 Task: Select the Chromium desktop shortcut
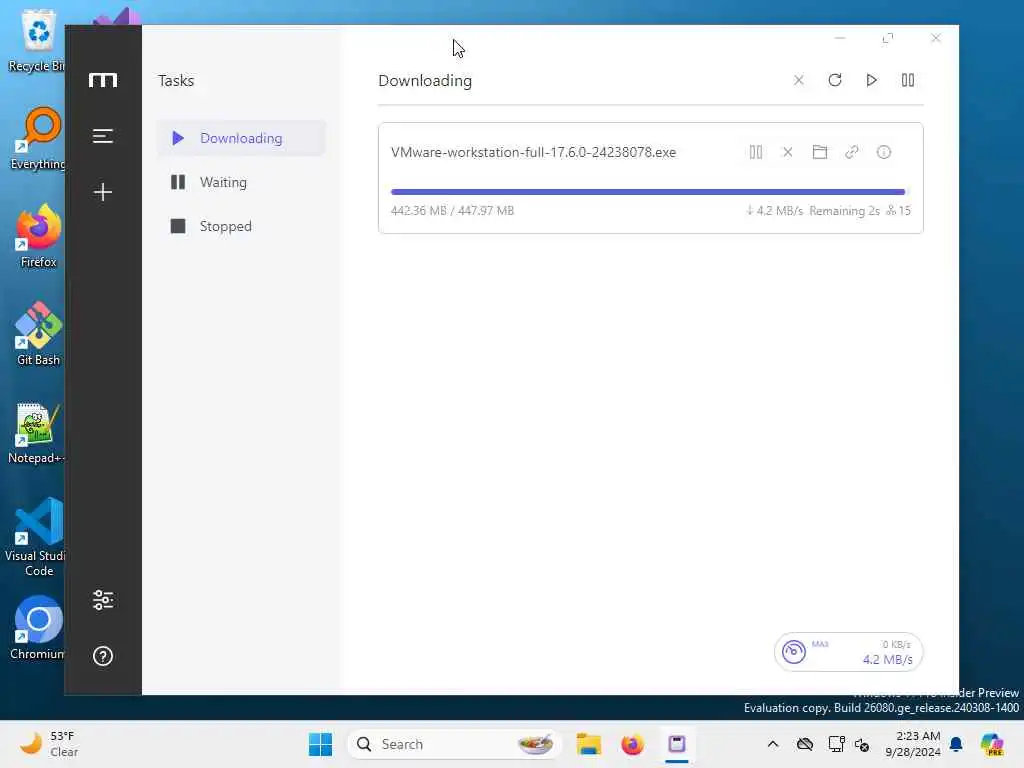click(38, 627)
